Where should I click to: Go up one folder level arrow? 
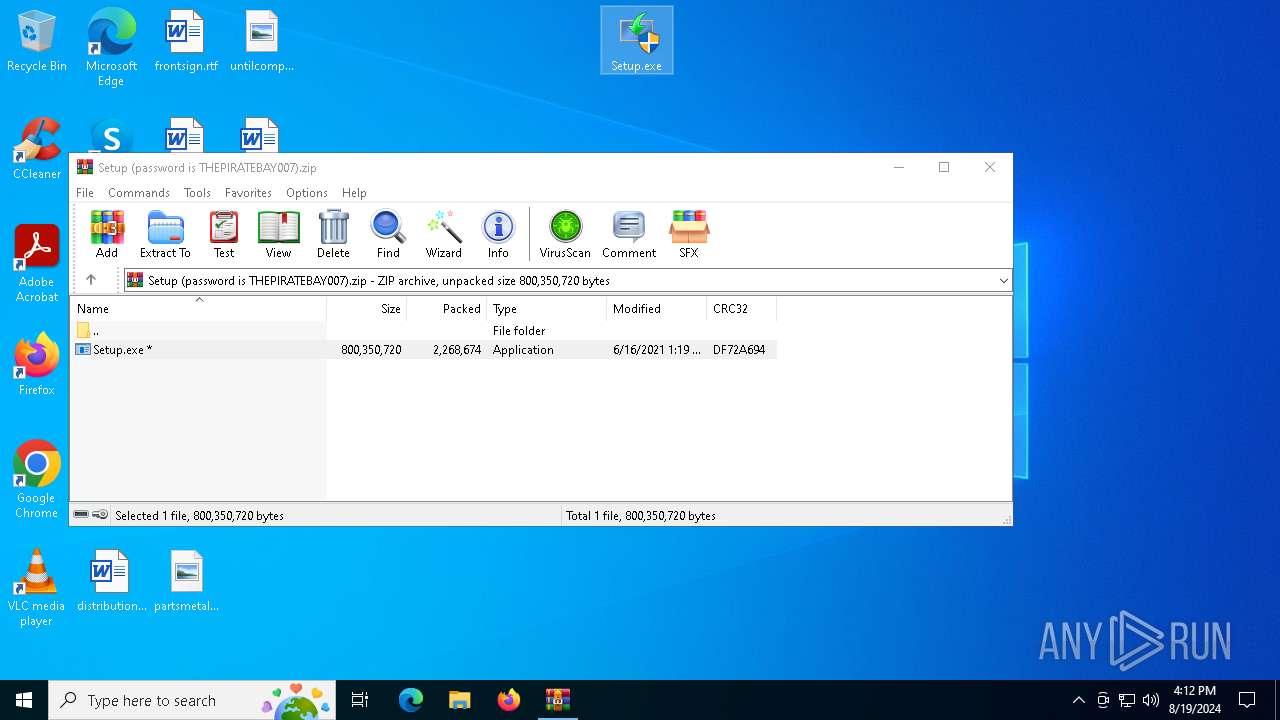91,280
